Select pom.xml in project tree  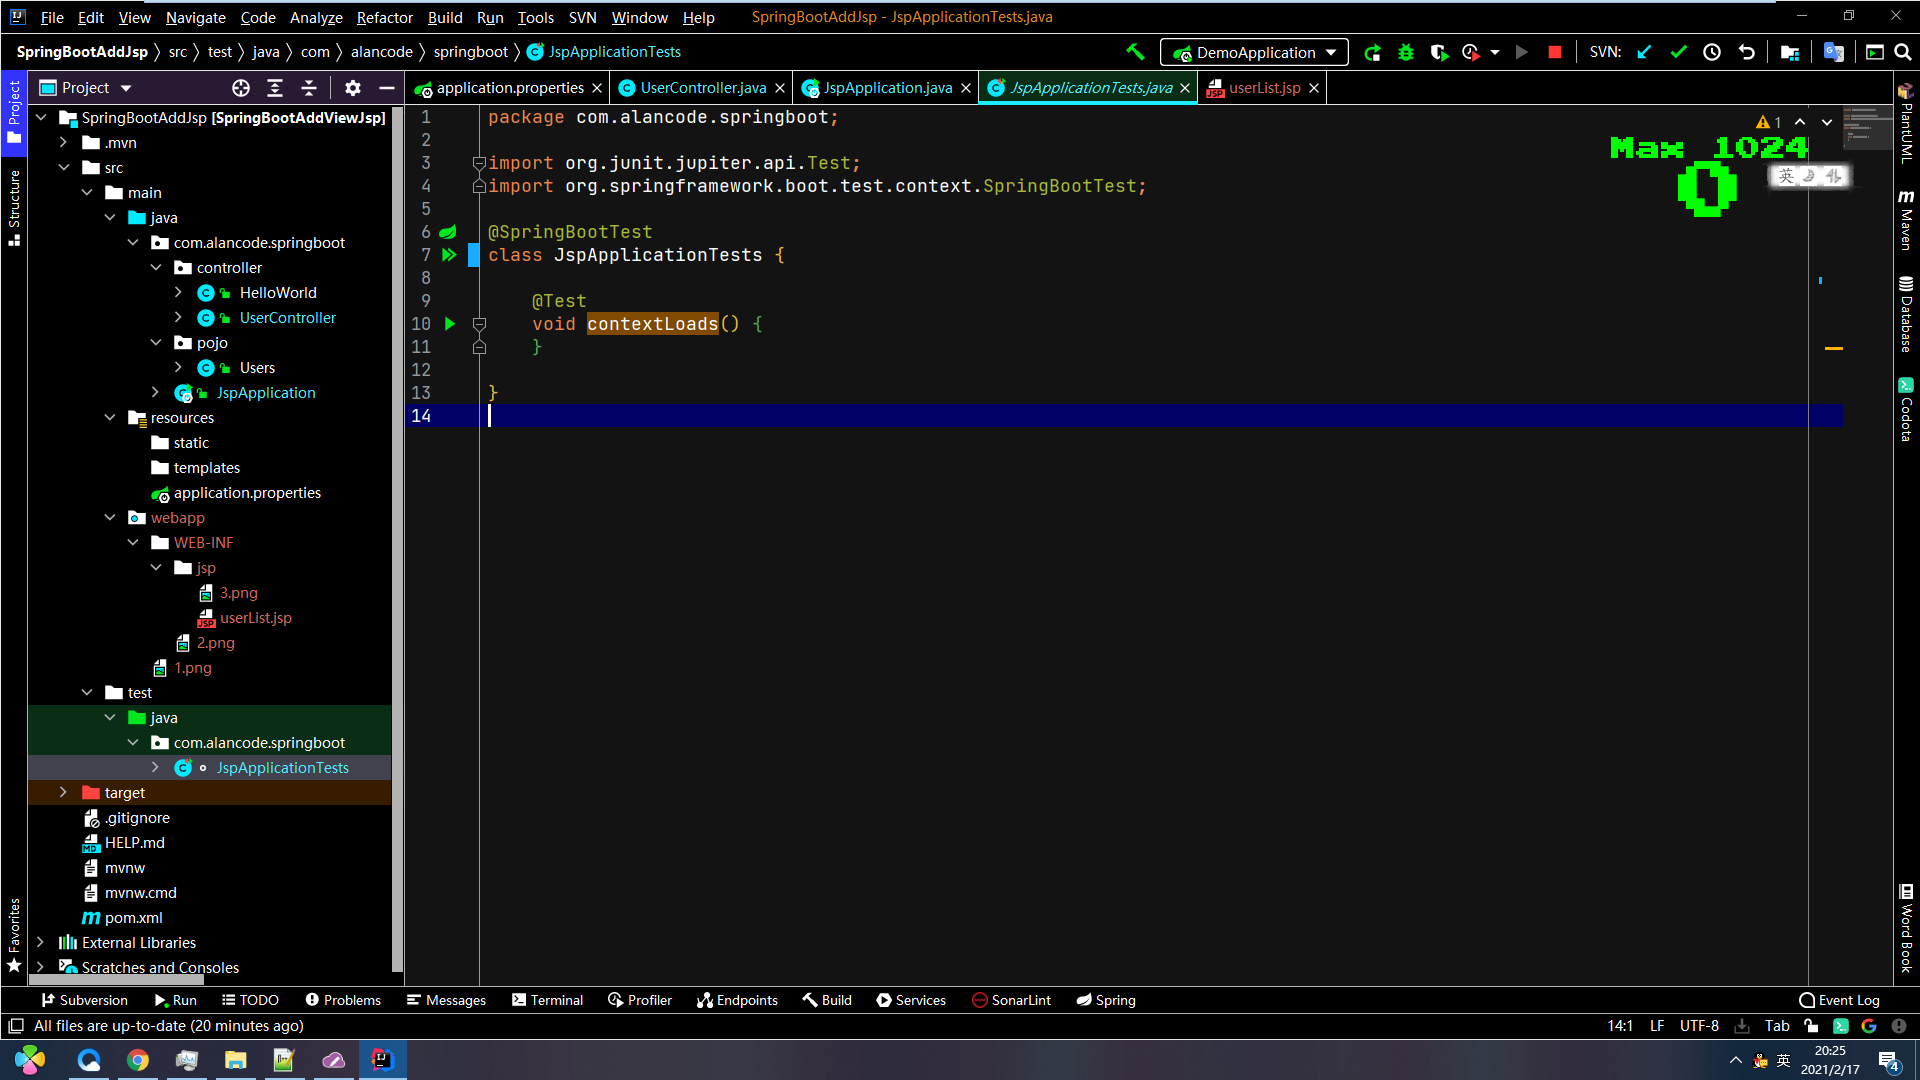(x=133, y=918)
